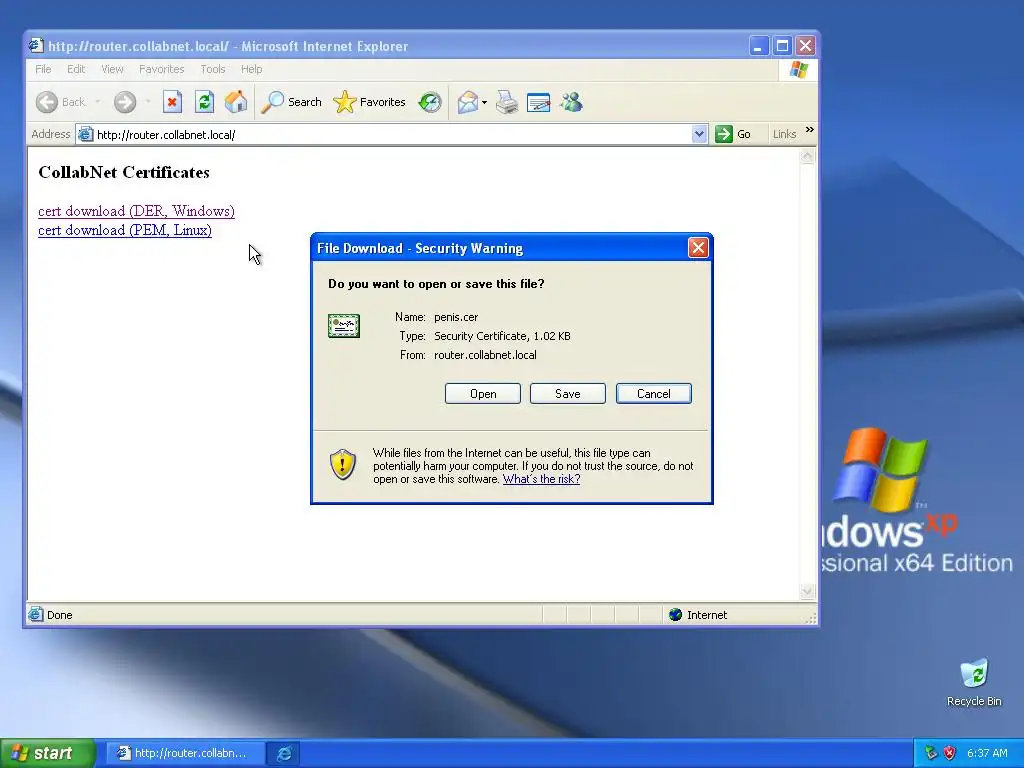Click the Edit page icon in toolbar

point(538,103)
